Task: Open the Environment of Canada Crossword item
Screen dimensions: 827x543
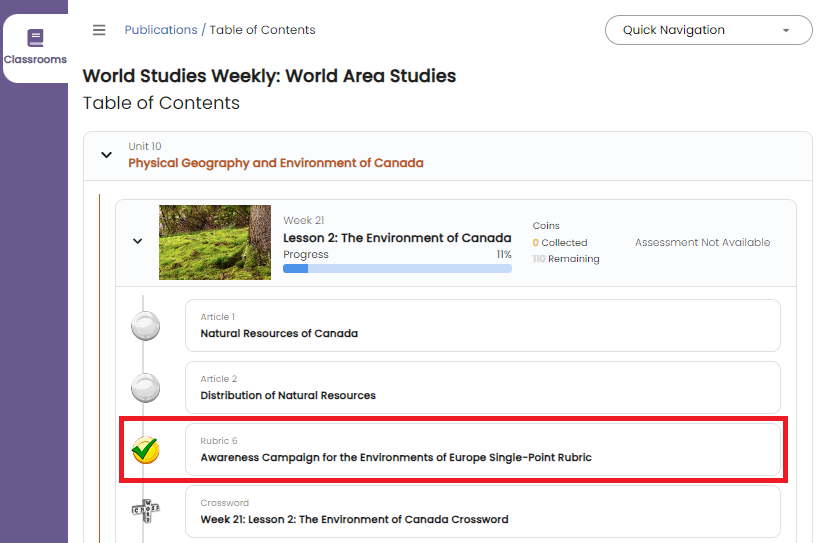Action: pyautogui.click(x=483, y=511)
